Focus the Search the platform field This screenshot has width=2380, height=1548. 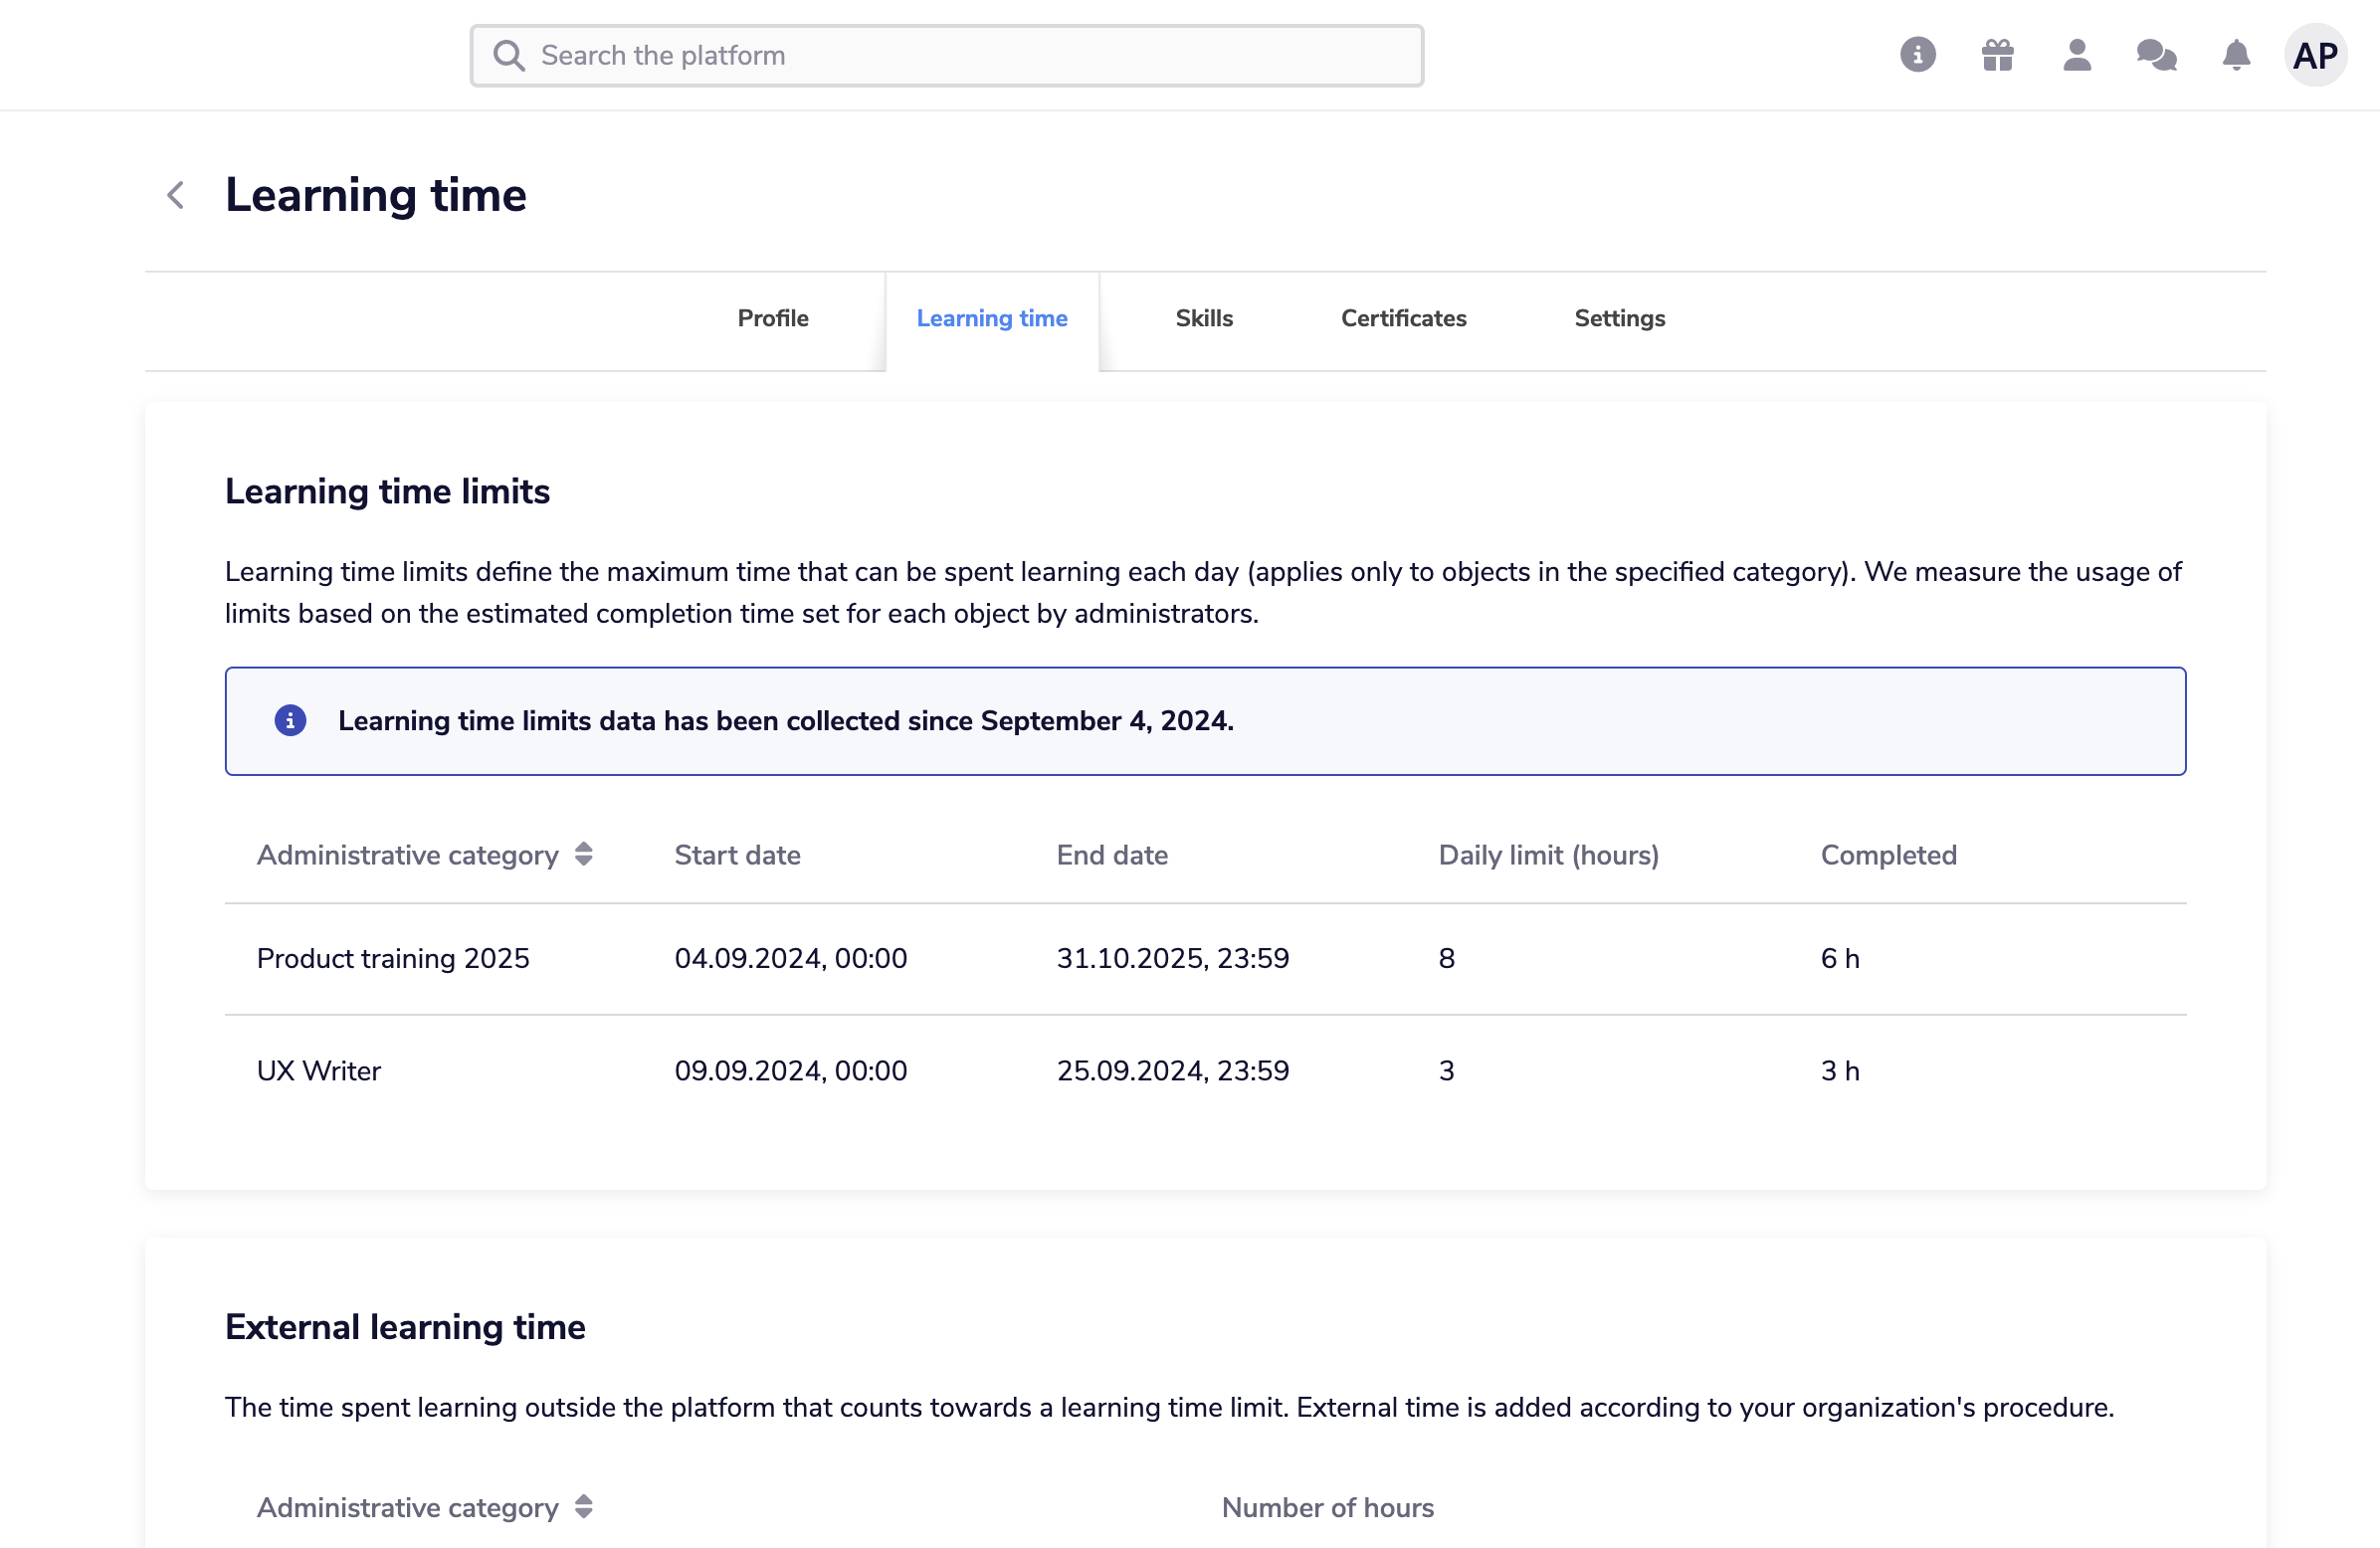tap(947, 56)
